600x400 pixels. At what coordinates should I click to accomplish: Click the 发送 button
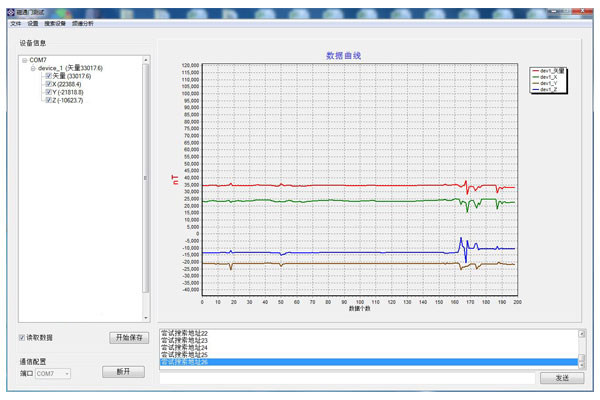coord(561,378)
